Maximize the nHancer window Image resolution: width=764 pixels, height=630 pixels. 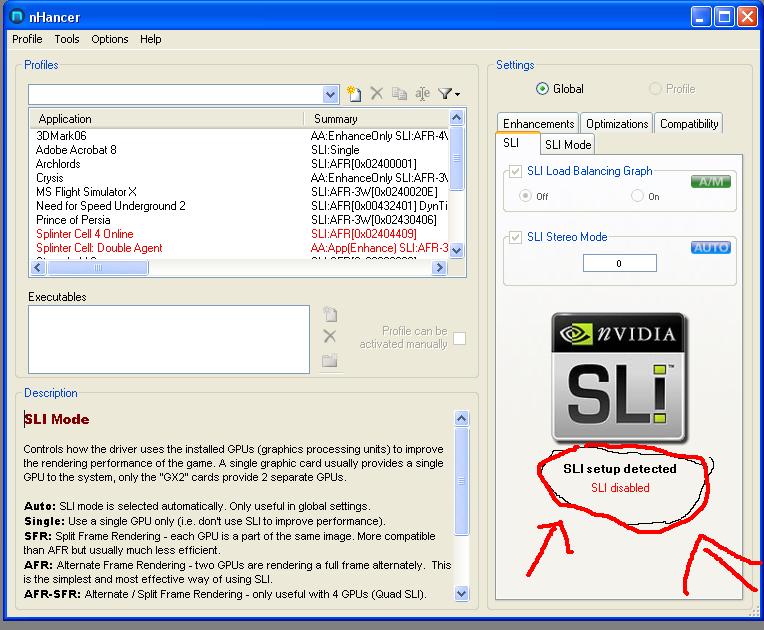click(x=725, y=17)
